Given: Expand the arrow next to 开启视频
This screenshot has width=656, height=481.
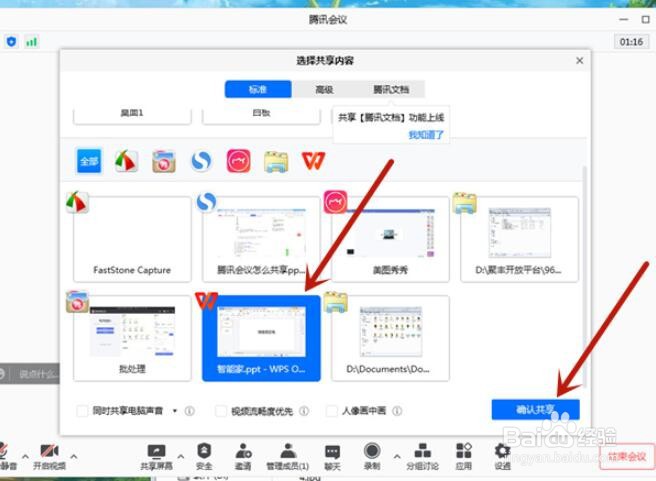Looking at the screenshot, I should 74,456.
